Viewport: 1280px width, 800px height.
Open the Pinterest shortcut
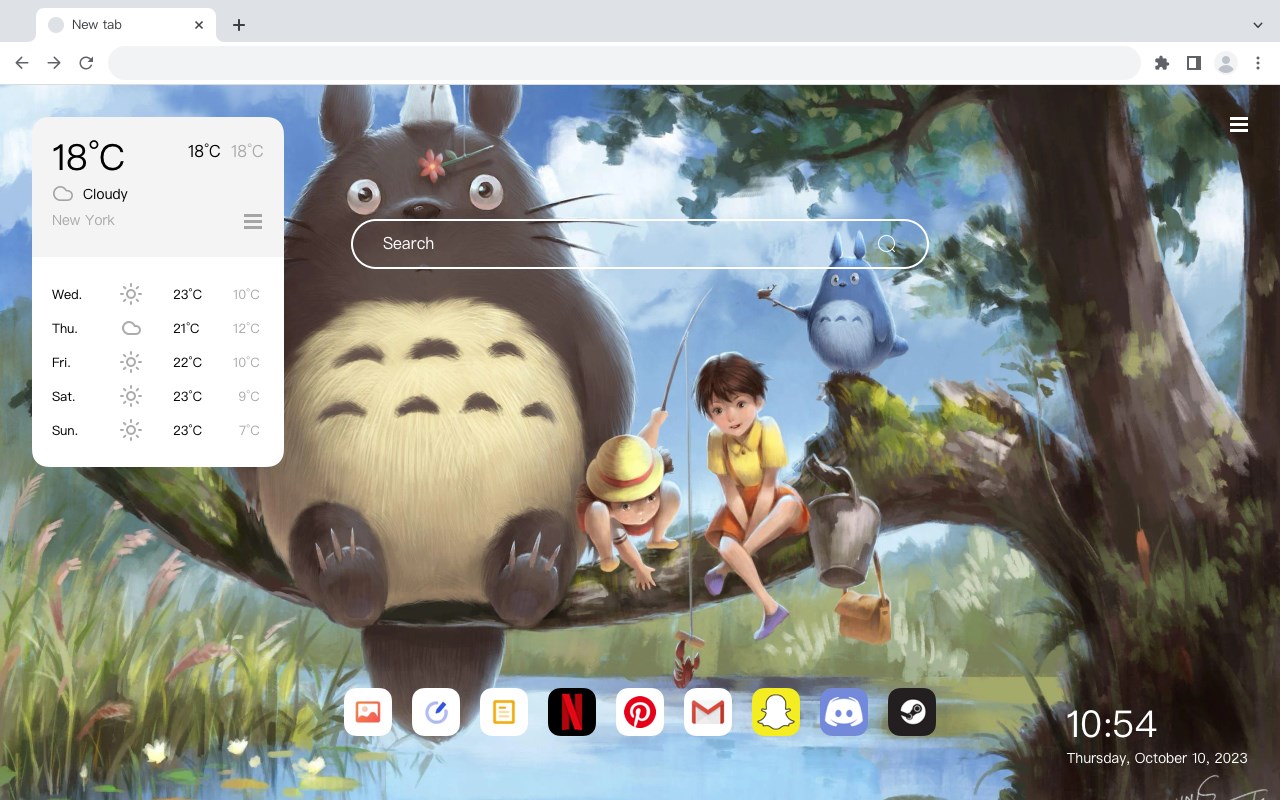tap(640, 712)
